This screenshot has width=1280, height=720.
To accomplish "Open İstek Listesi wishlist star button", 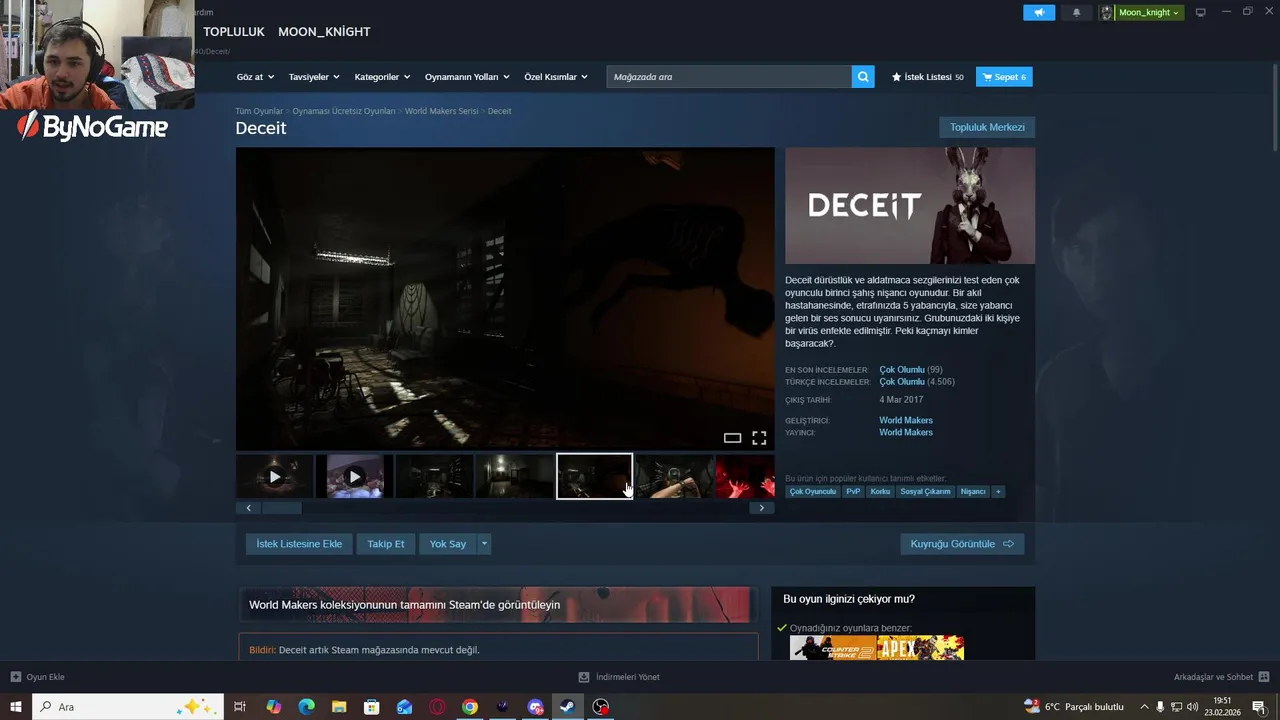I will [928, 77].
